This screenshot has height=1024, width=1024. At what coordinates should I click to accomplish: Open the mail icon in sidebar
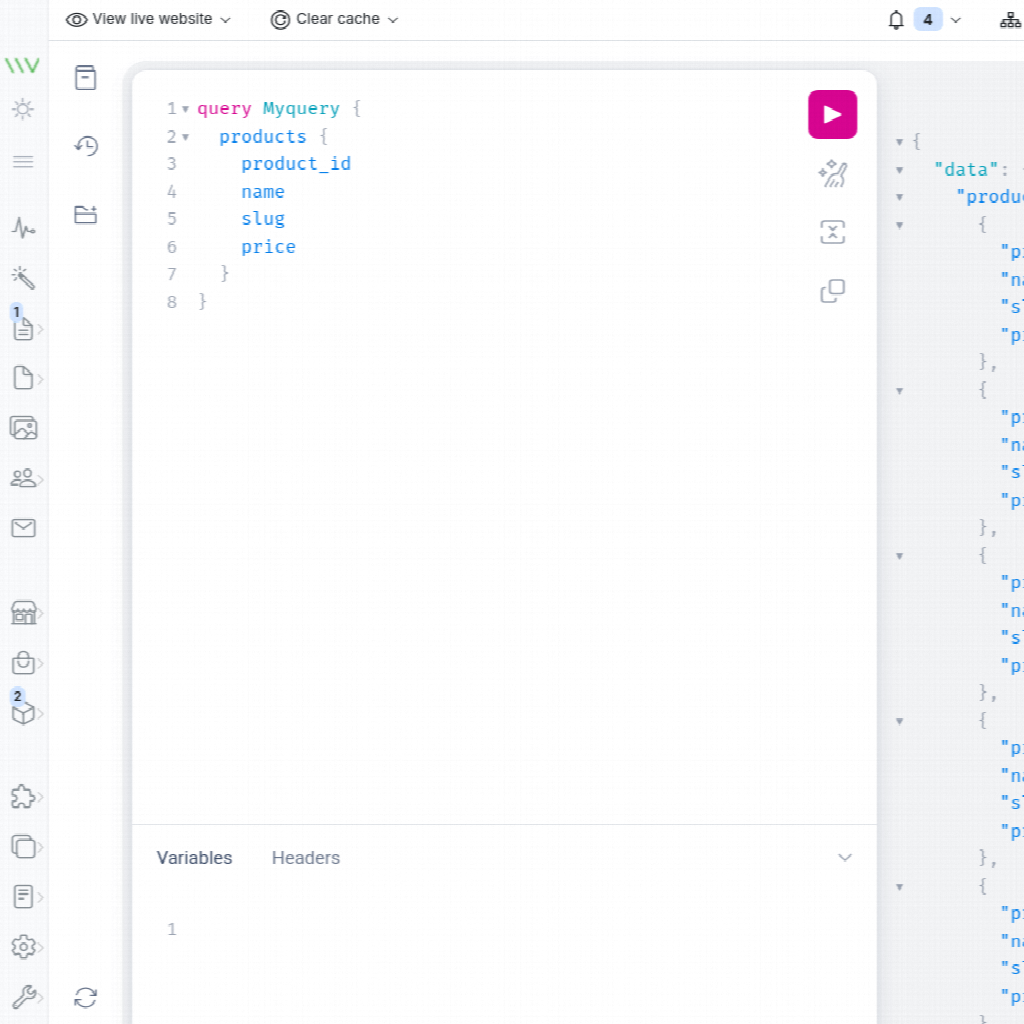point(23,528)
